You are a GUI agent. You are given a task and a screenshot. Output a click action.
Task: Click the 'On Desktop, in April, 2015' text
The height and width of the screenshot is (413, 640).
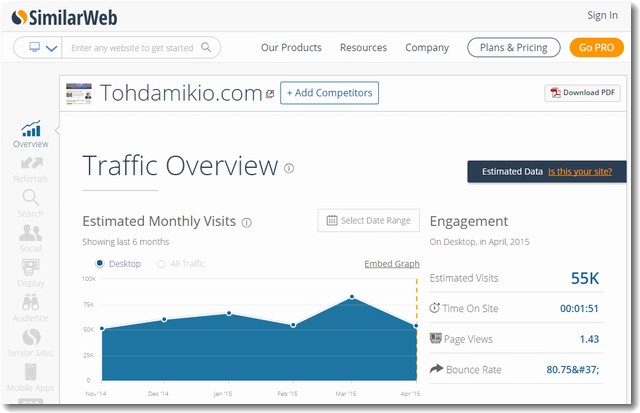479,242
